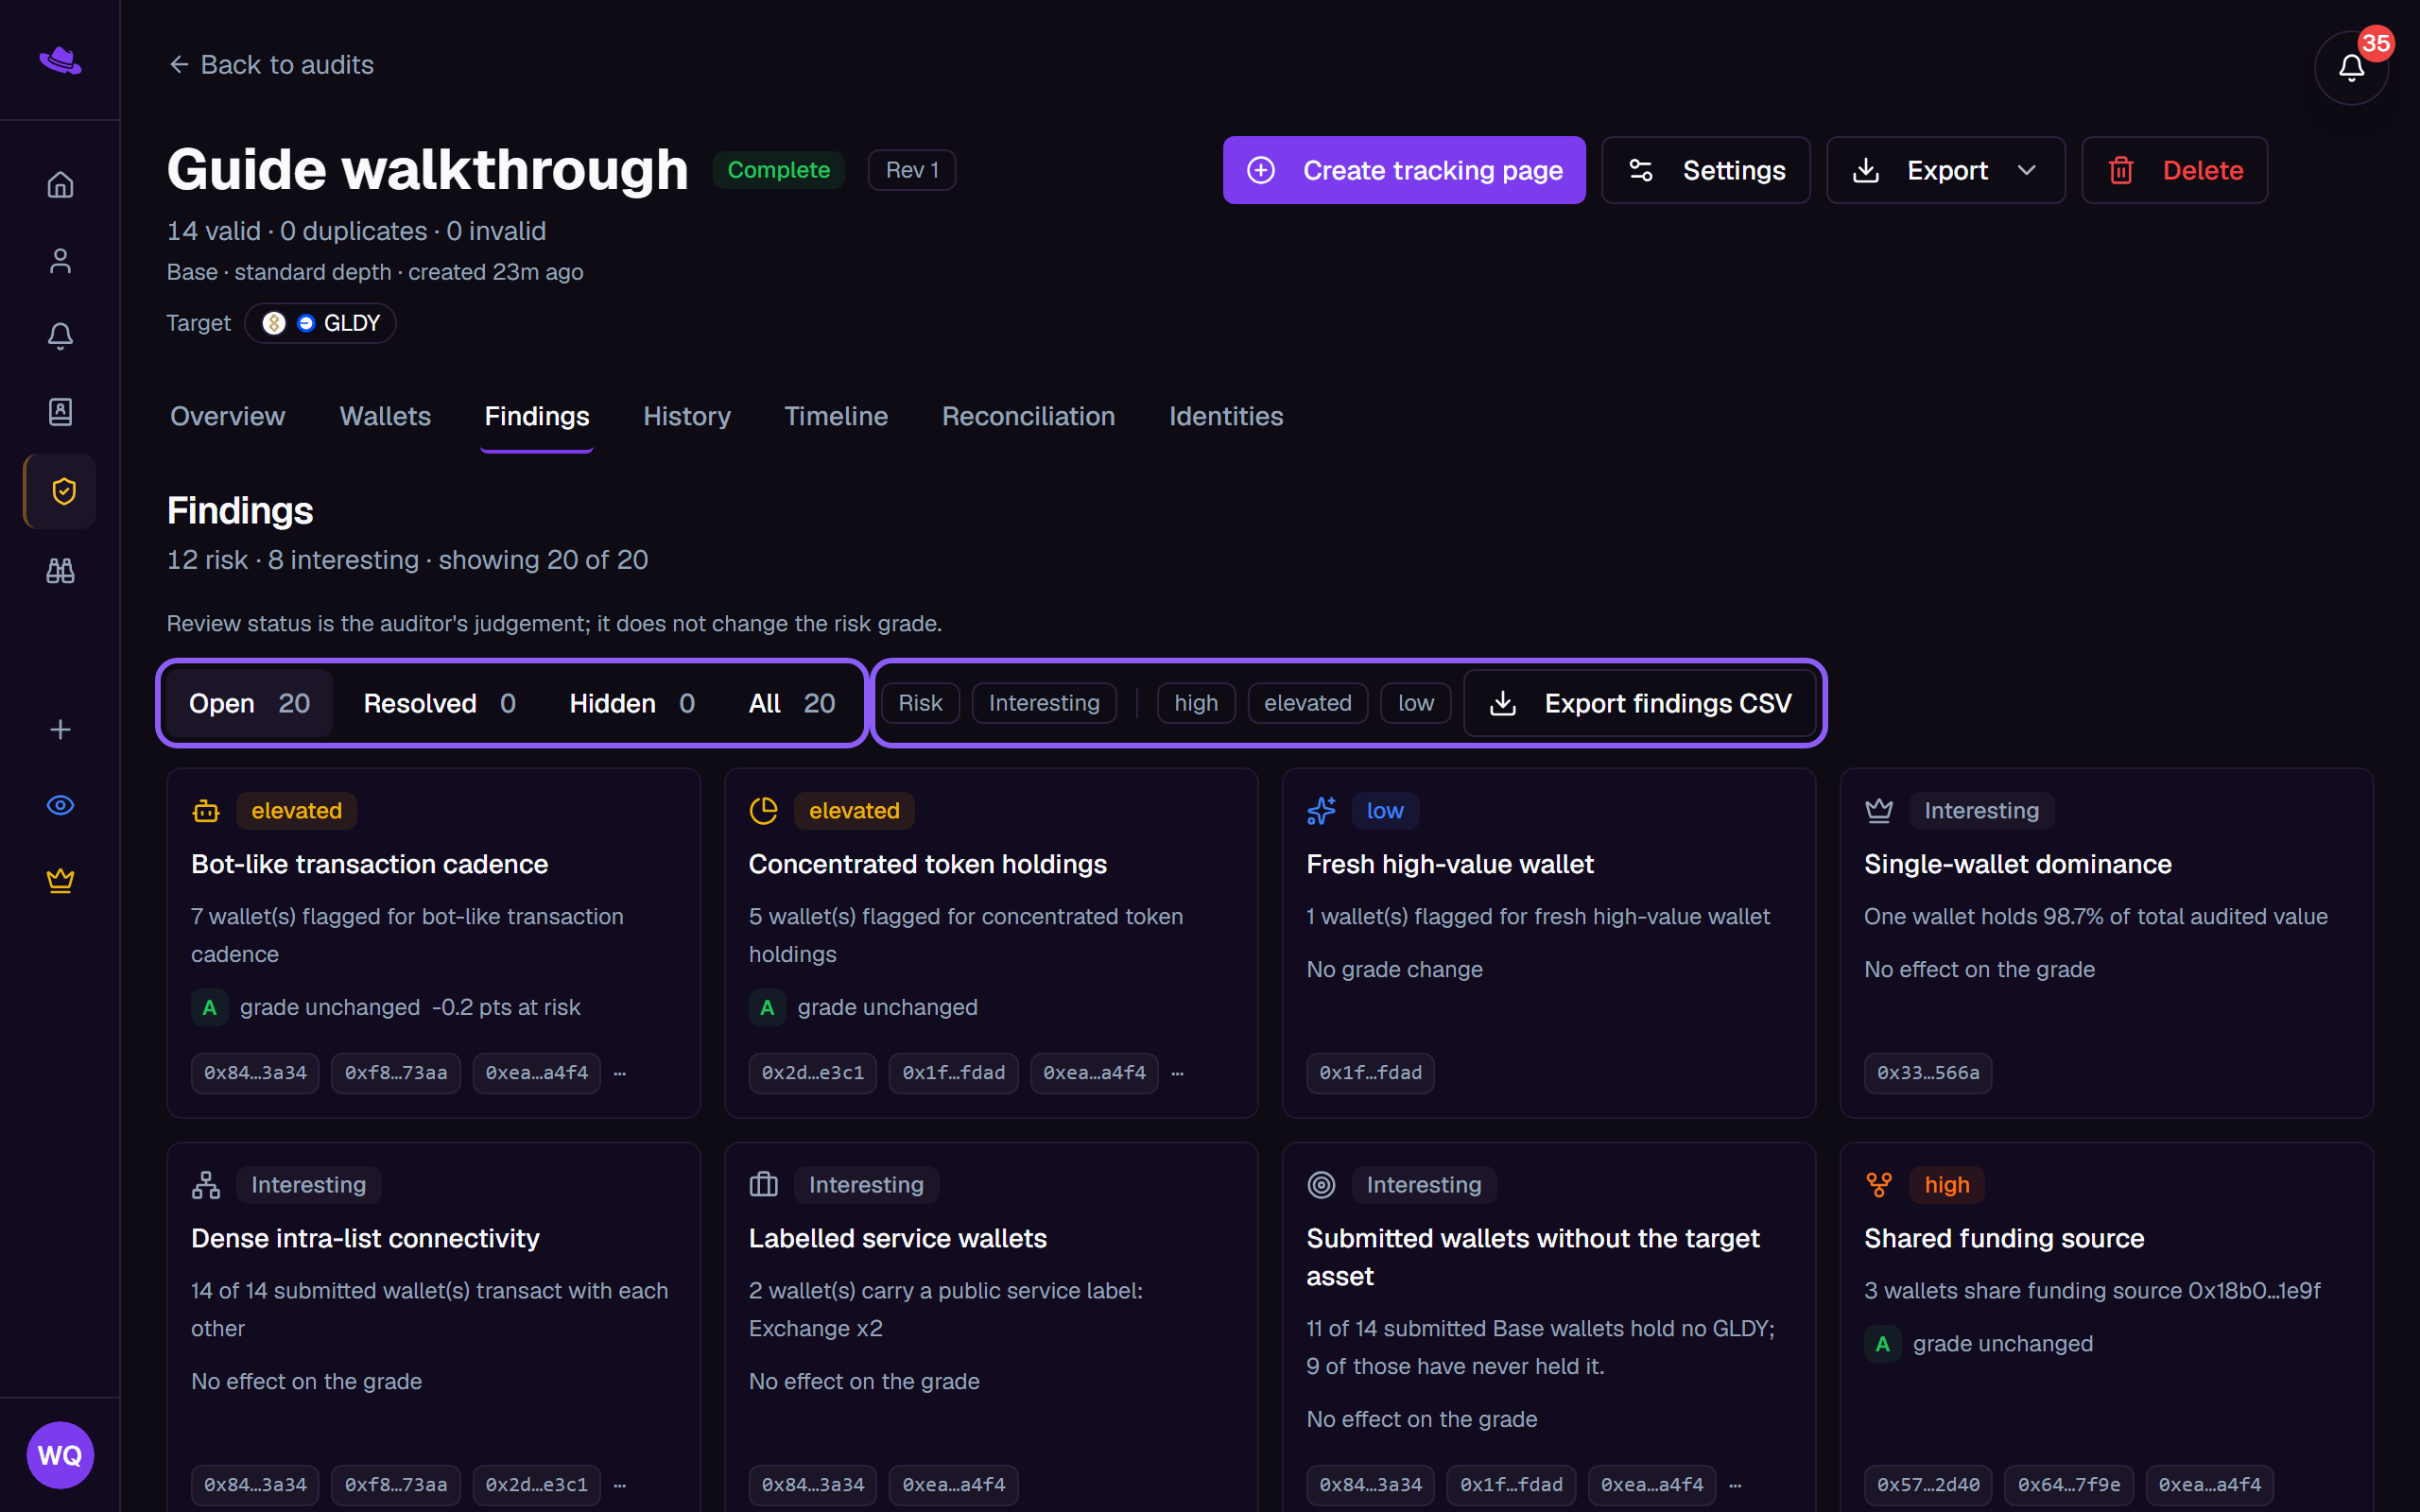Click the pie icon on Concentrated holdings card

point(764,811)
